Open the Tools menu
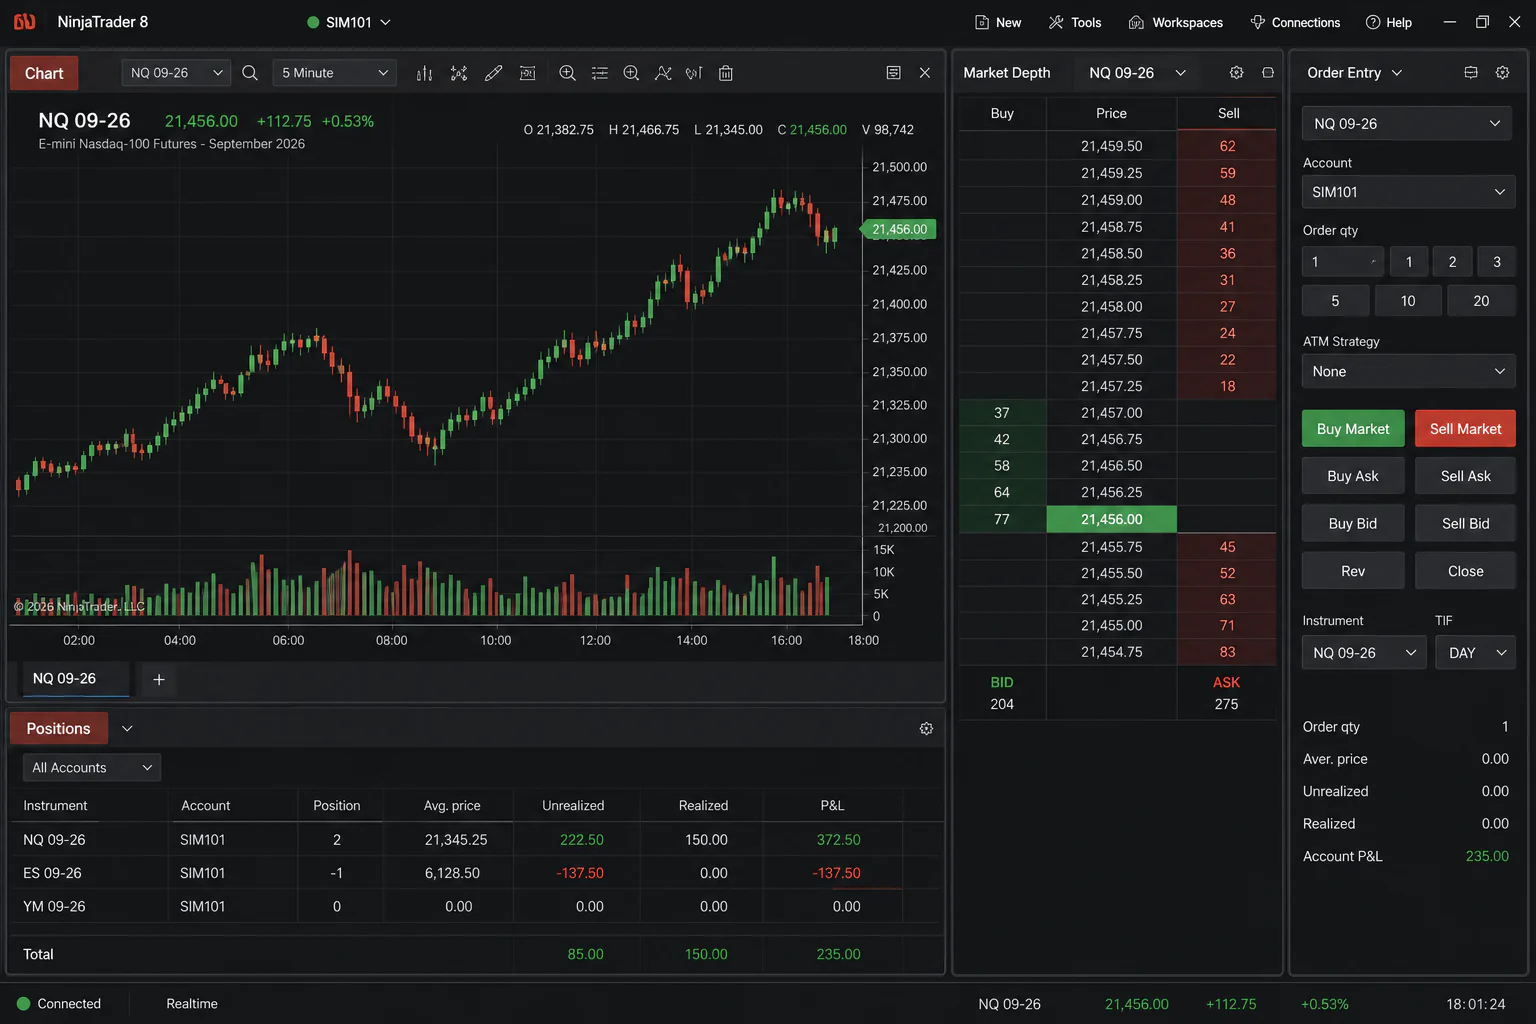The height and width of the screenshot is (1024, 1536). pyautogui.click(x=1075, y=22)
